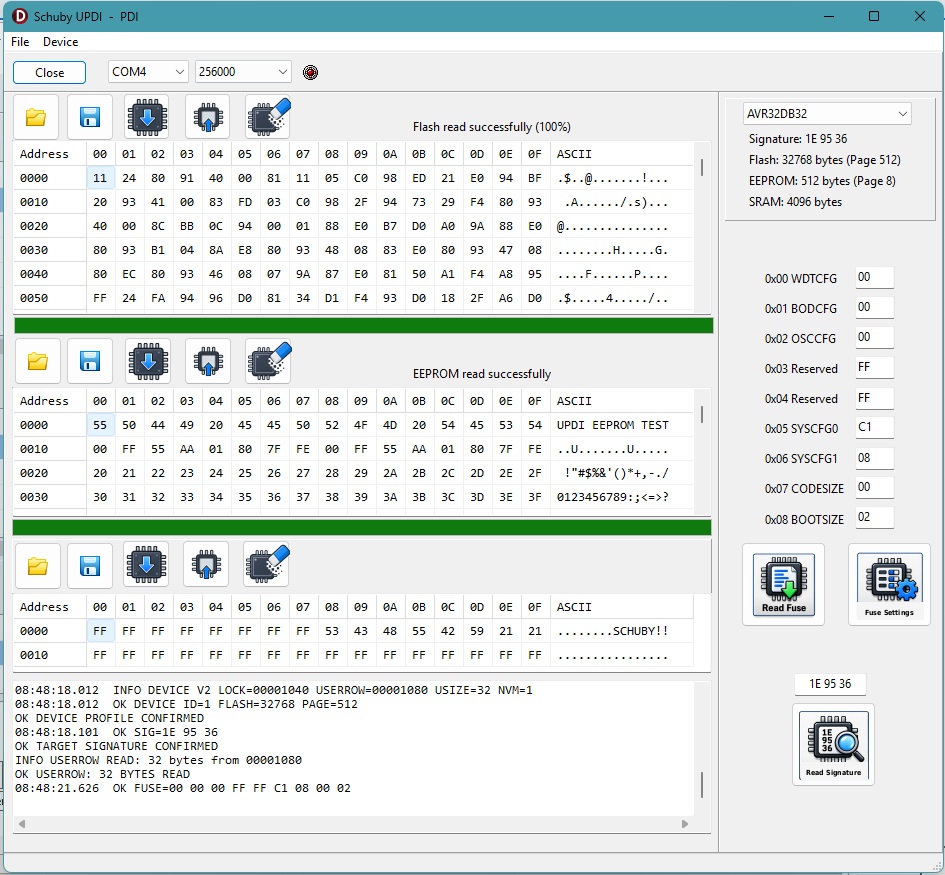
Task: Click the Close button
Action: 49,72
